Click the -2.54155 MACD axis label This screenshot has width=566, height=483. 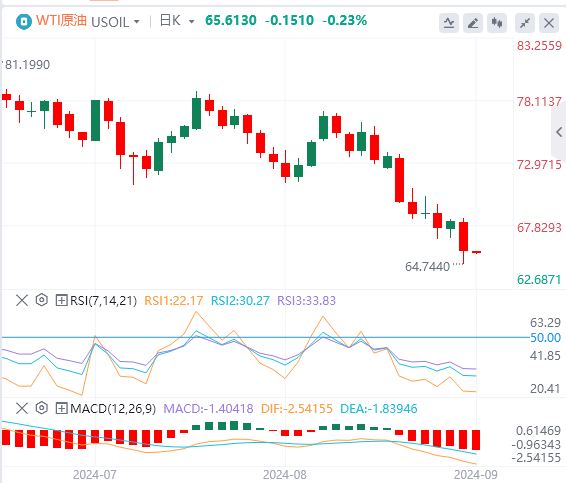[x=536, y=458]
